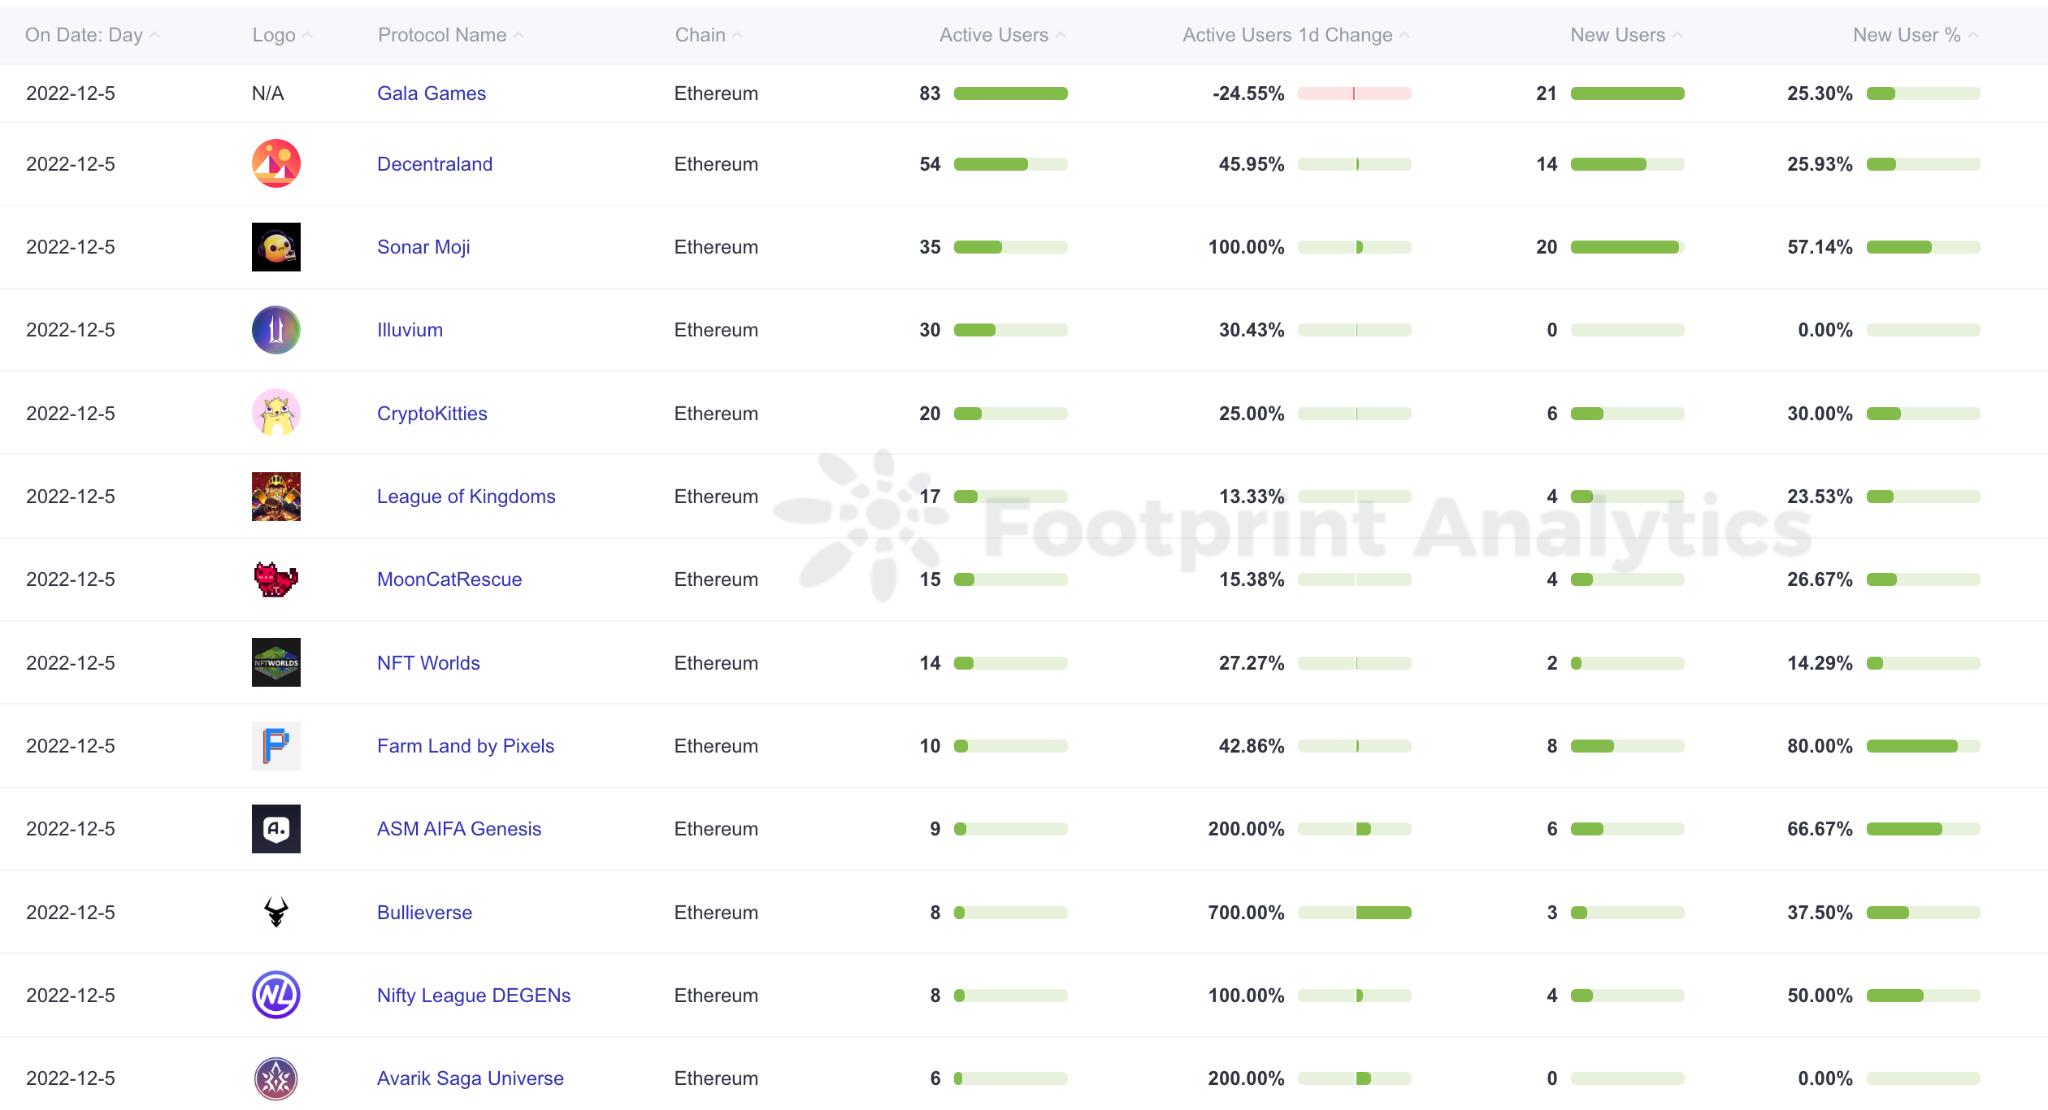The height and width of the screenshot is (1110, 2048).
Task: Click Ethereum chain cell for Bullieverse
Action: tap(716, 912)
